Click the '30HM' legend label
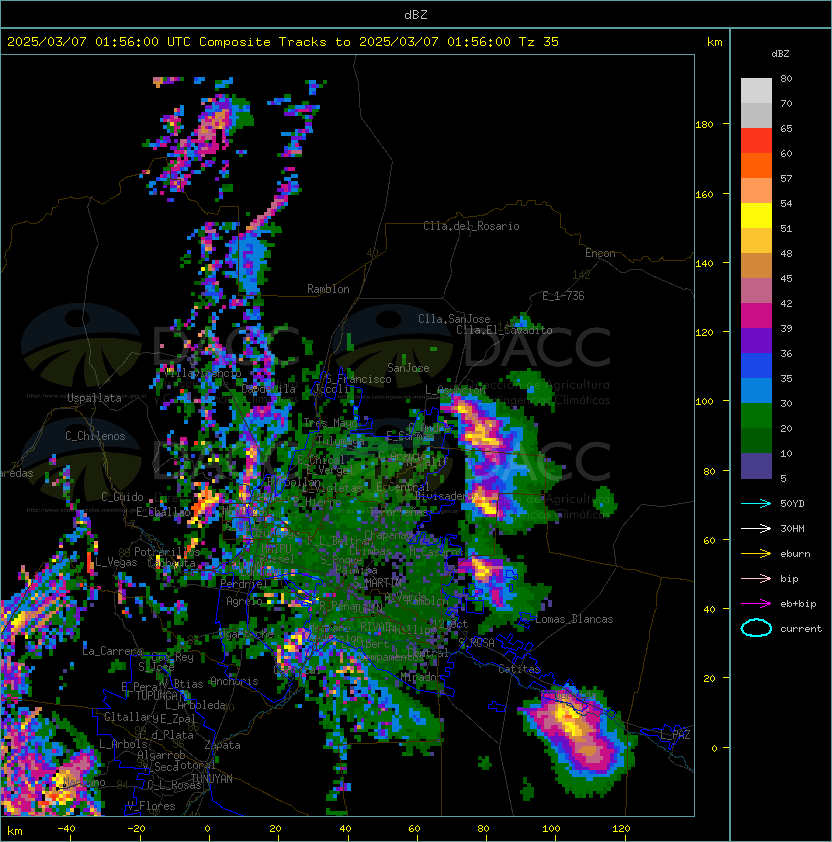 792,528
